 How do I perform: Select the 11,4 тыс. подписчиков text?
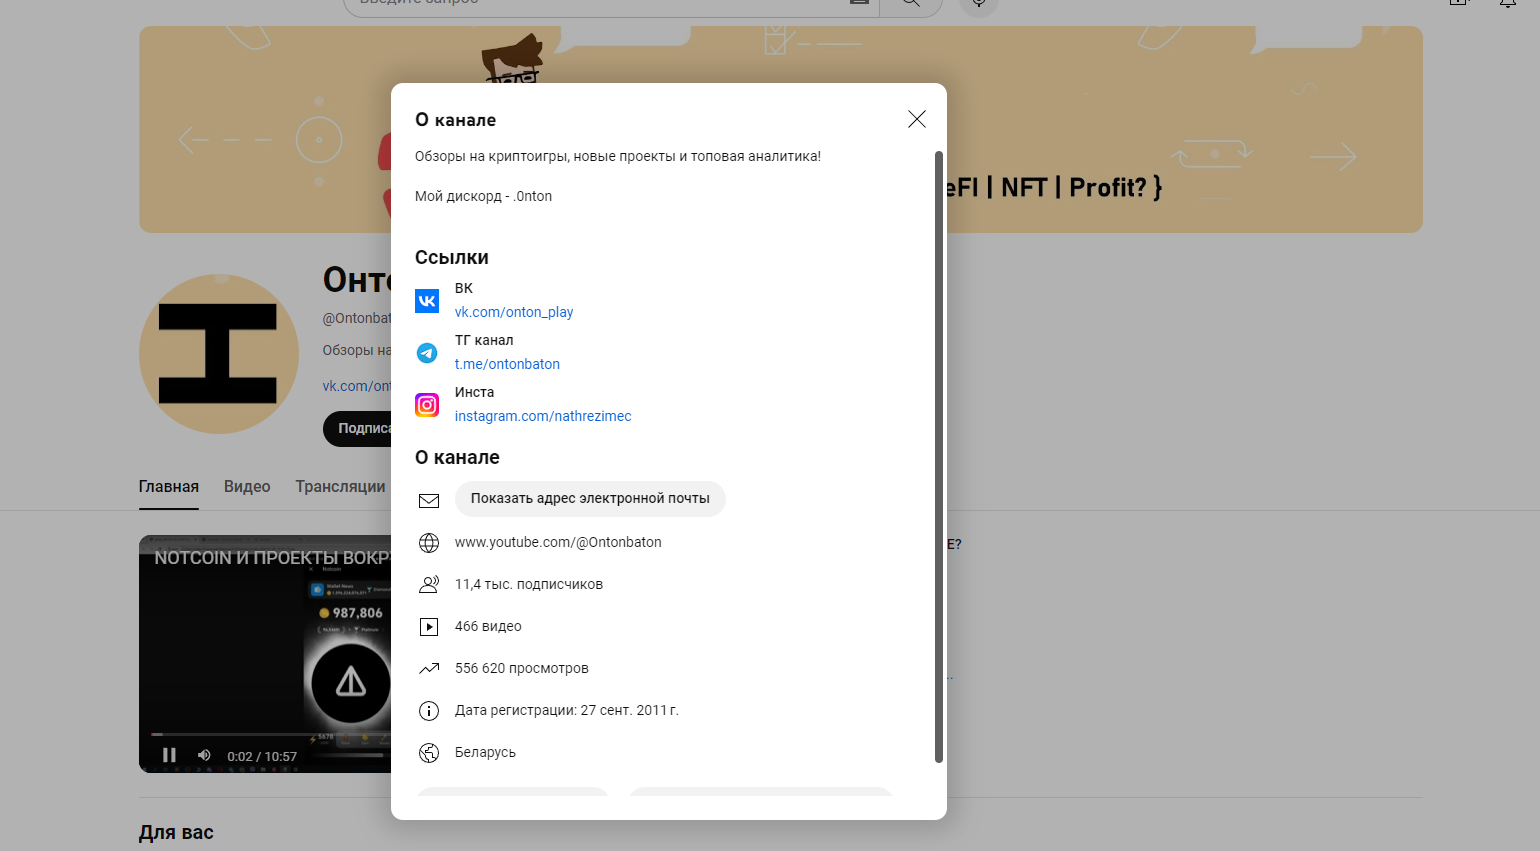529,584
